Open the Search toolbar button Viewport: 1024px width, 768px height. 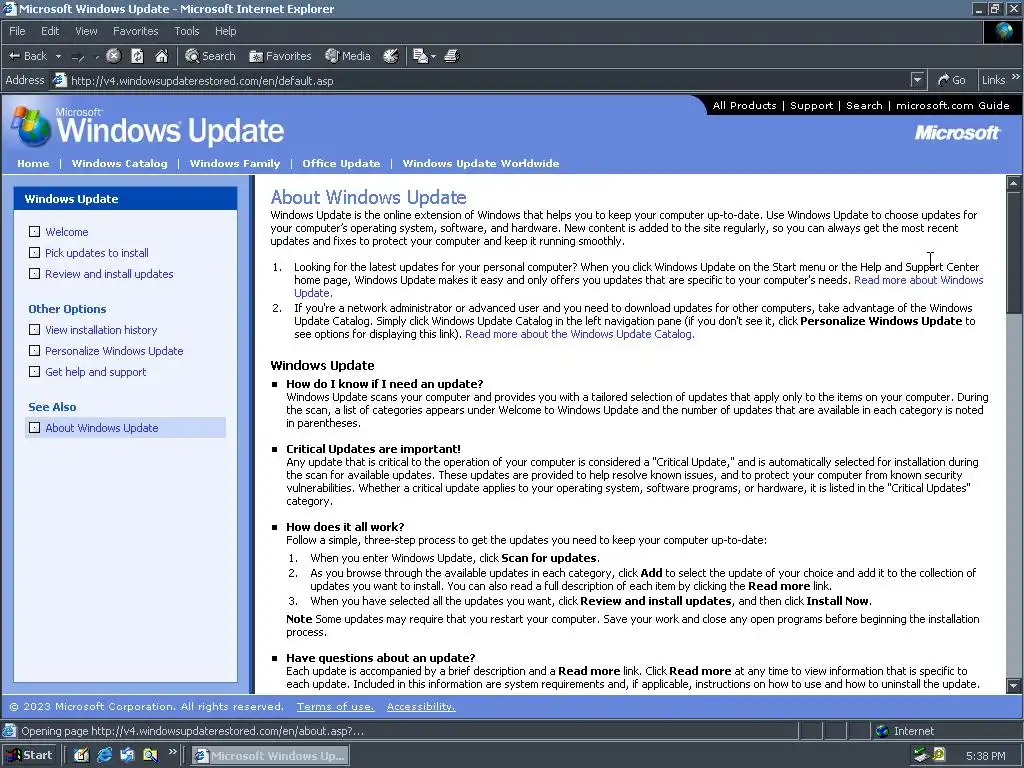(x=210, y=56)
